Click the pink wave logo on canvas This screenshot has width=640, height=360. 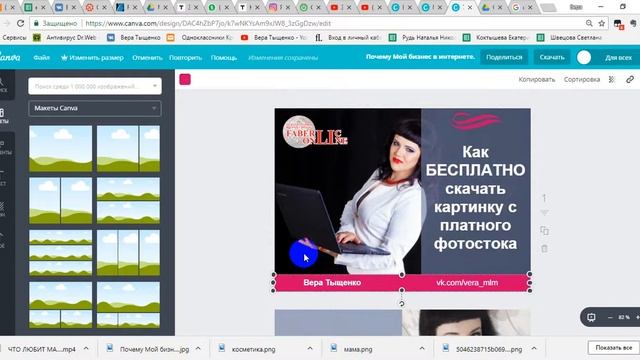point(476,121)
